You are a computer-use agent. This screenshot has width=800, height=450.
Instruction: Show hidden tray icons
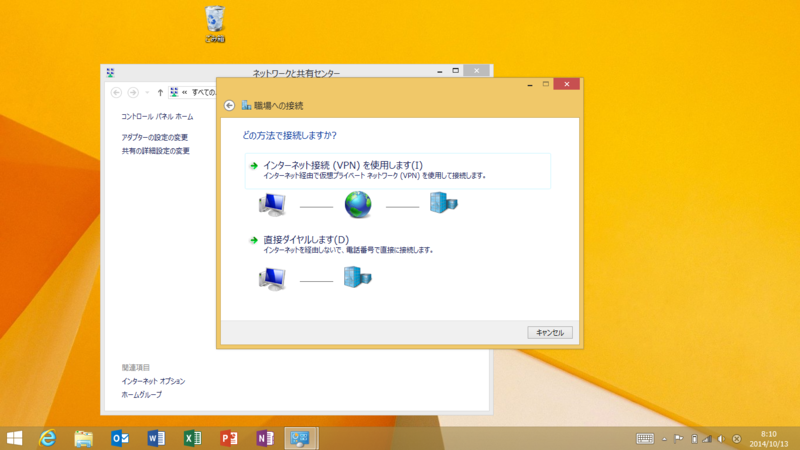click(x=664, y=439)
